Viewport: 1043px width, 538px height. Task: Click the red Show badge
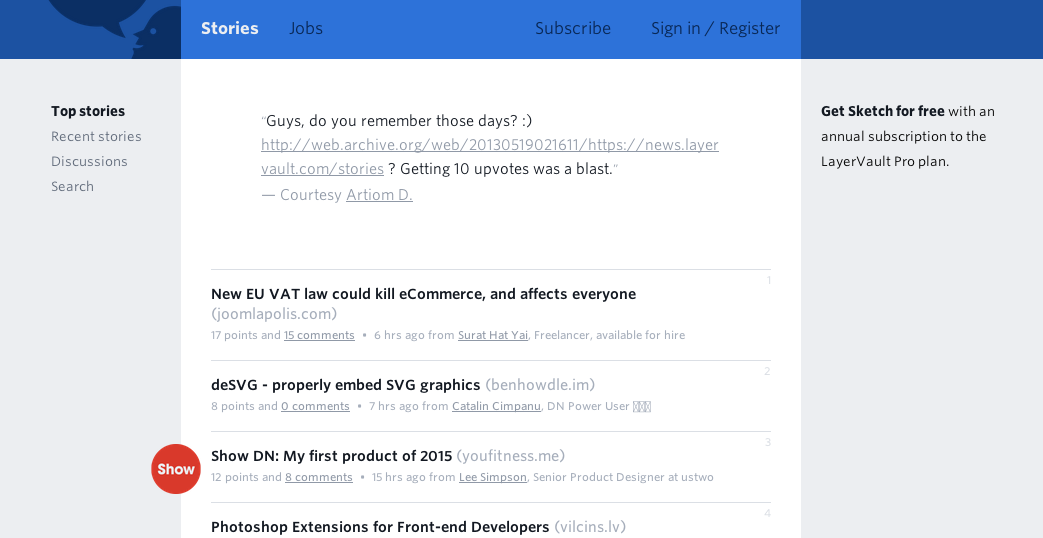point(176,469)
